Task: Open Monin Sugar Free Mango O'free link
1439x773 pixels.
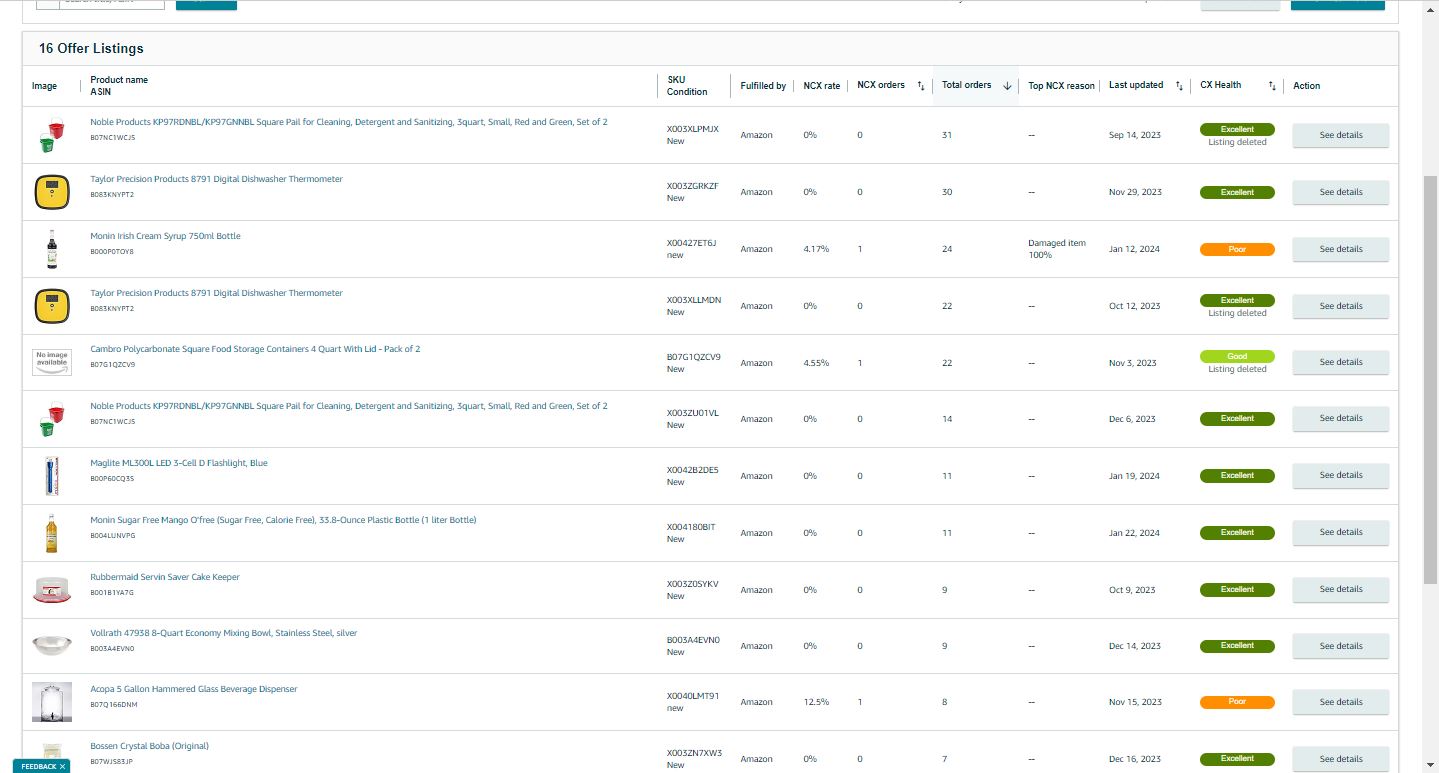Action: [x=283, y=520]
